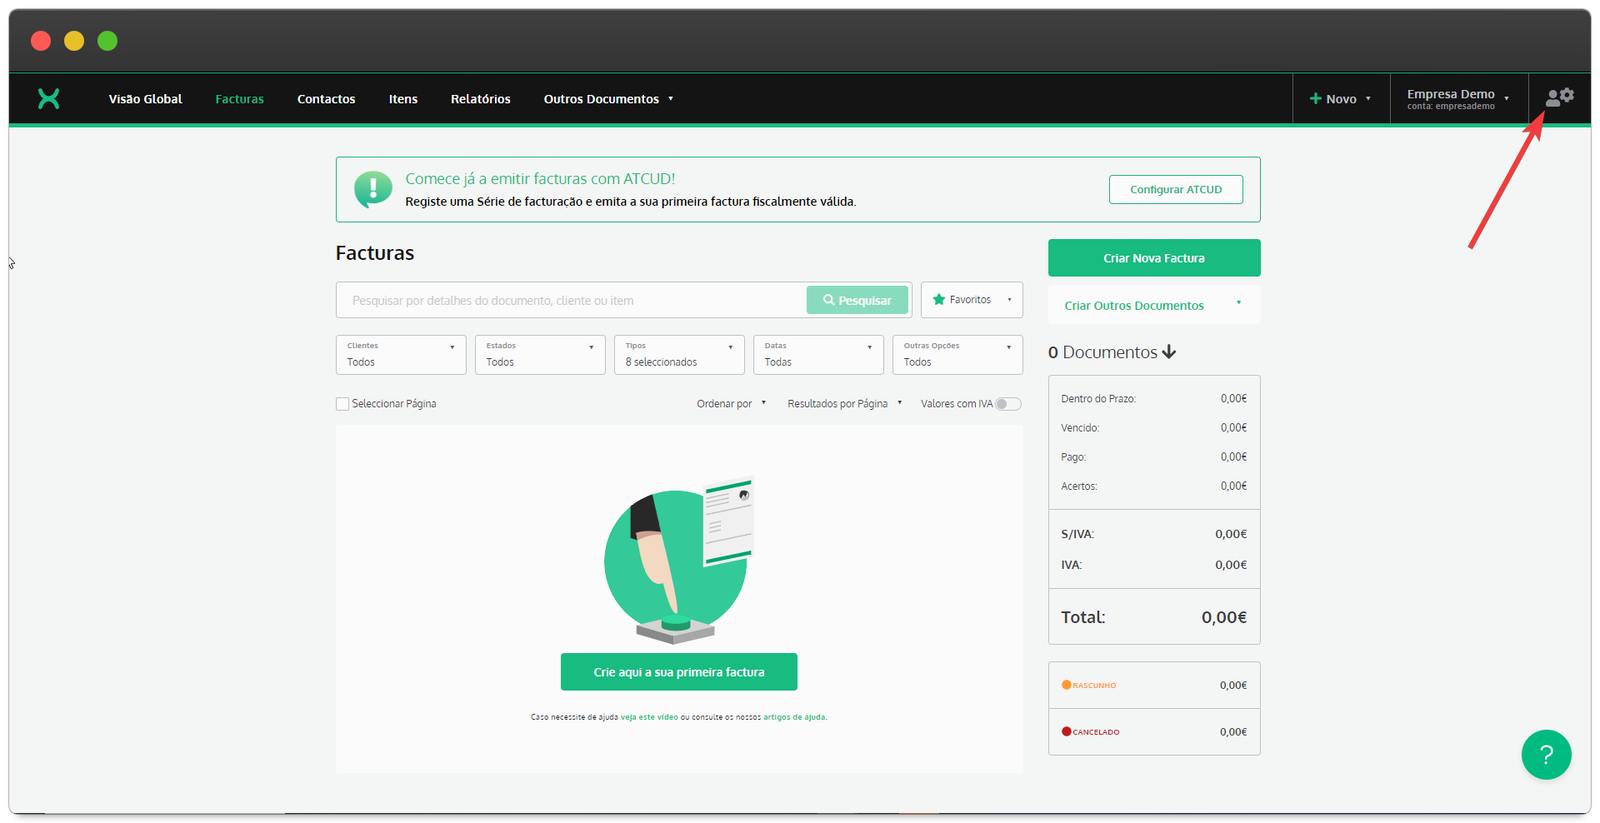The height and width of the screenshot is (823, 1600).
Task: Open the Relatórios menu item
Action: pos(480,99)
